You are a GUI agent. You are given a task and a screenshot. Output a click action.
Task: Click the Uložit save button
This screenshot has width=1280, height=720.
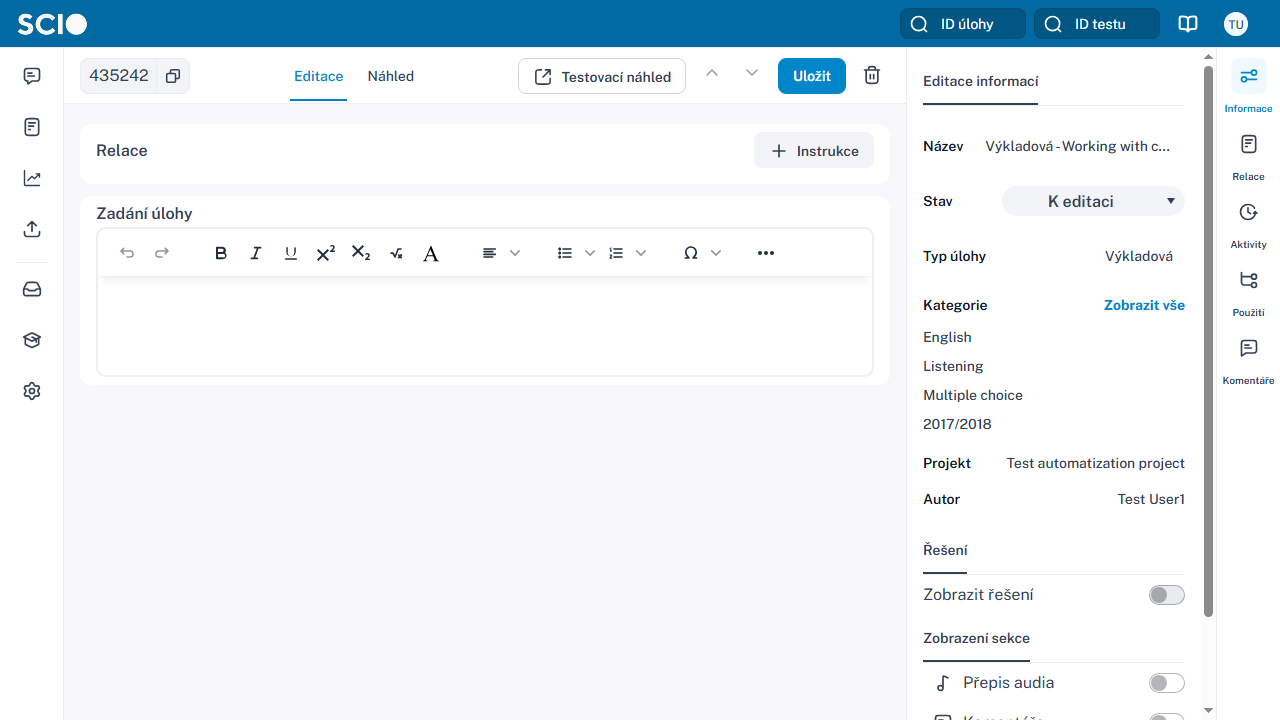point(812,76)
